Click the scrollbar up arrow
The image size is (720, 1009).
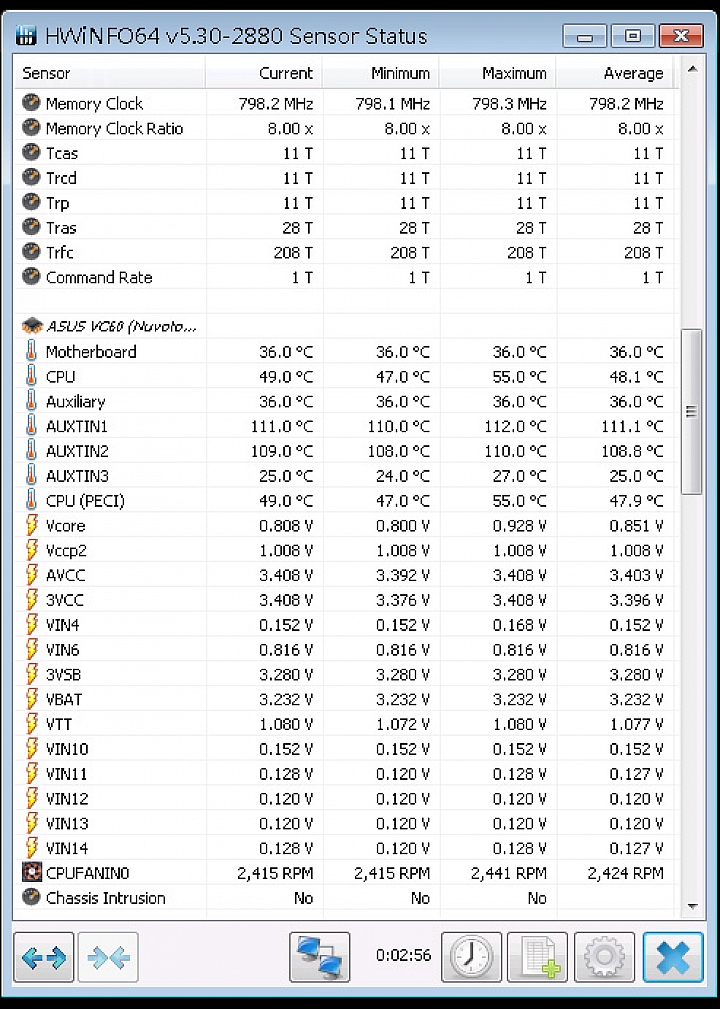[692, 69]
